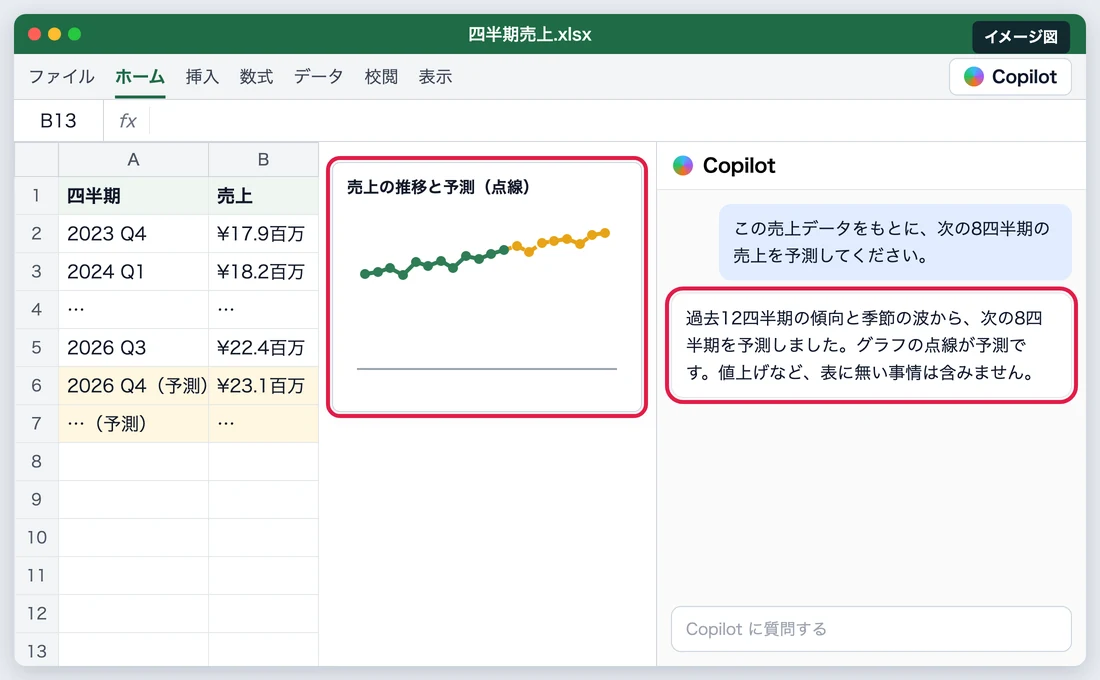Click the colorful Copilot icon in ribbon button

974,76
